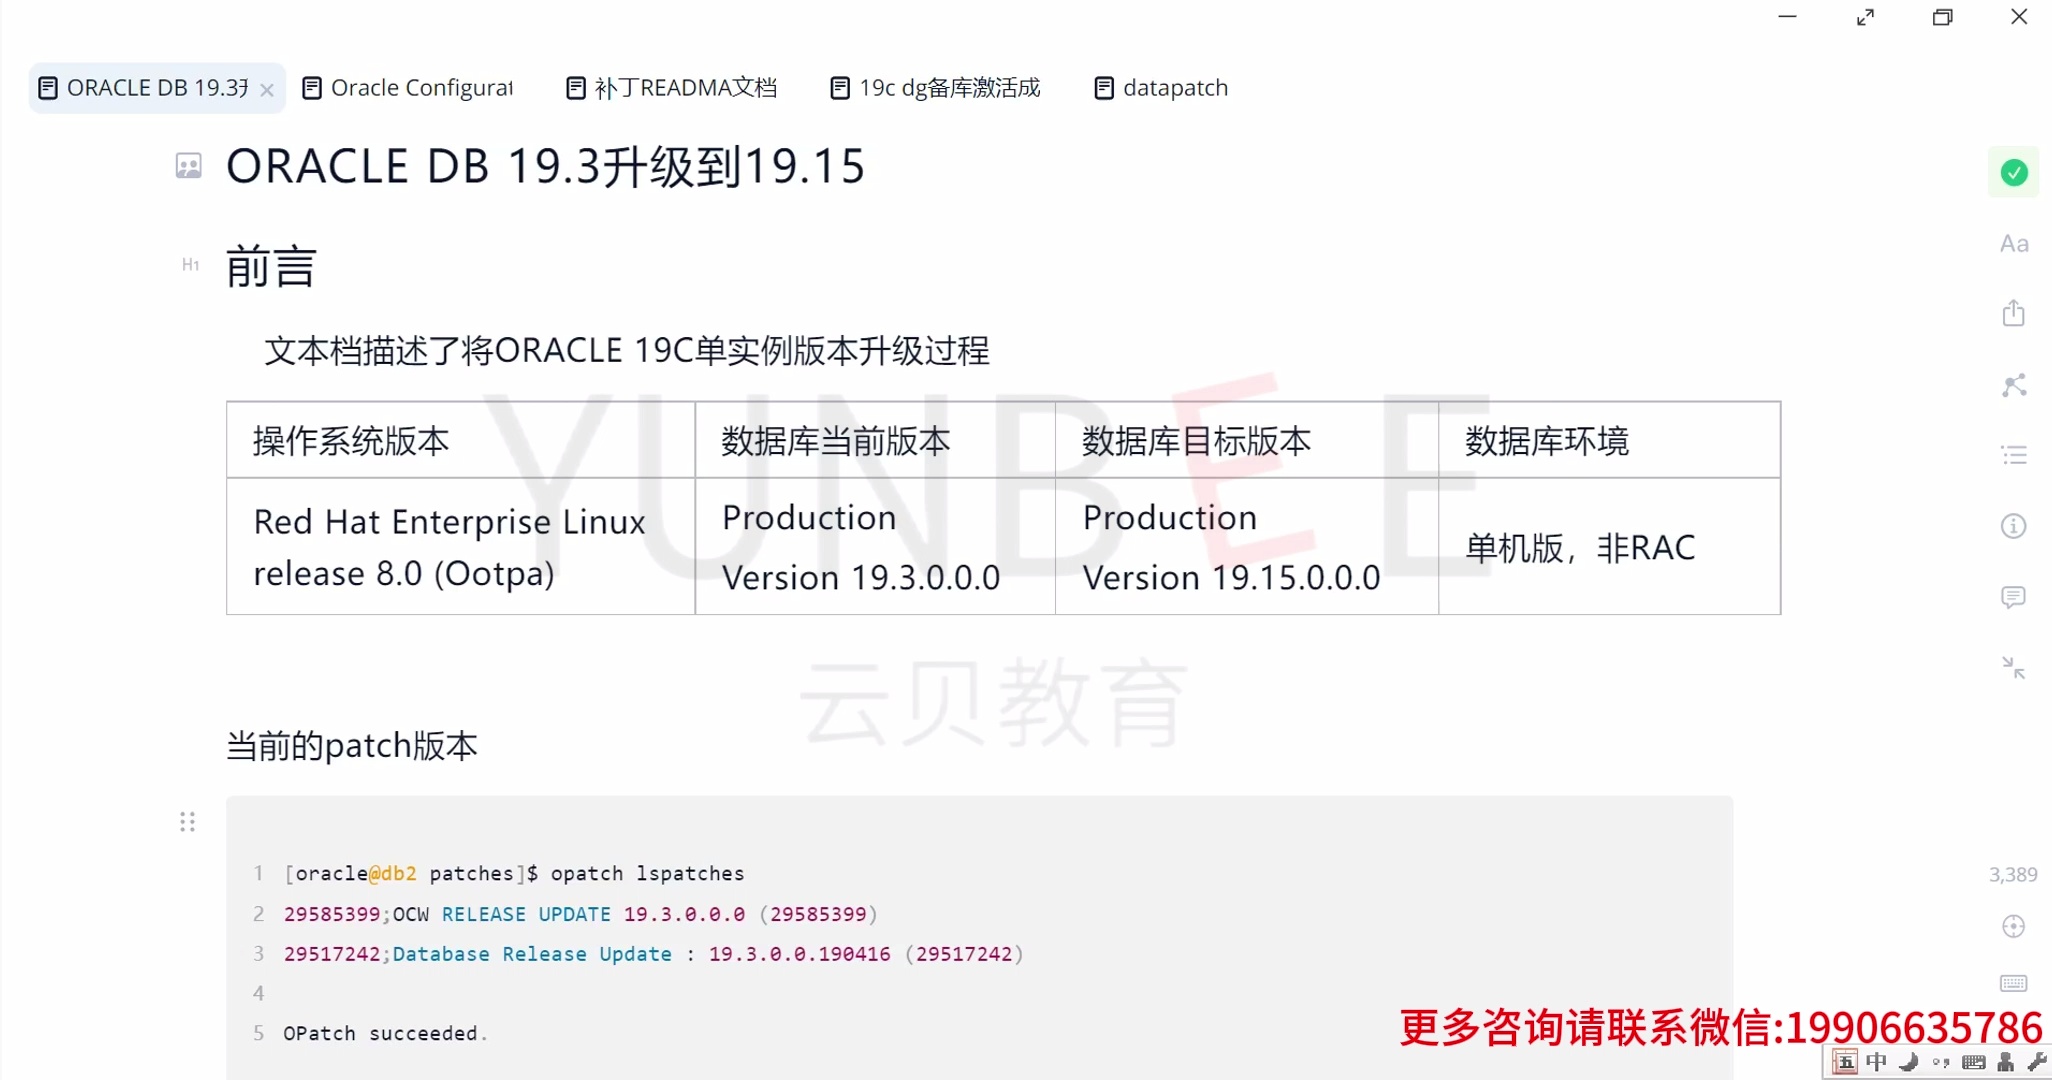Open the mind map view icon
Viewport: 2052px width, 1080px height.
[x=2014, y=385]
